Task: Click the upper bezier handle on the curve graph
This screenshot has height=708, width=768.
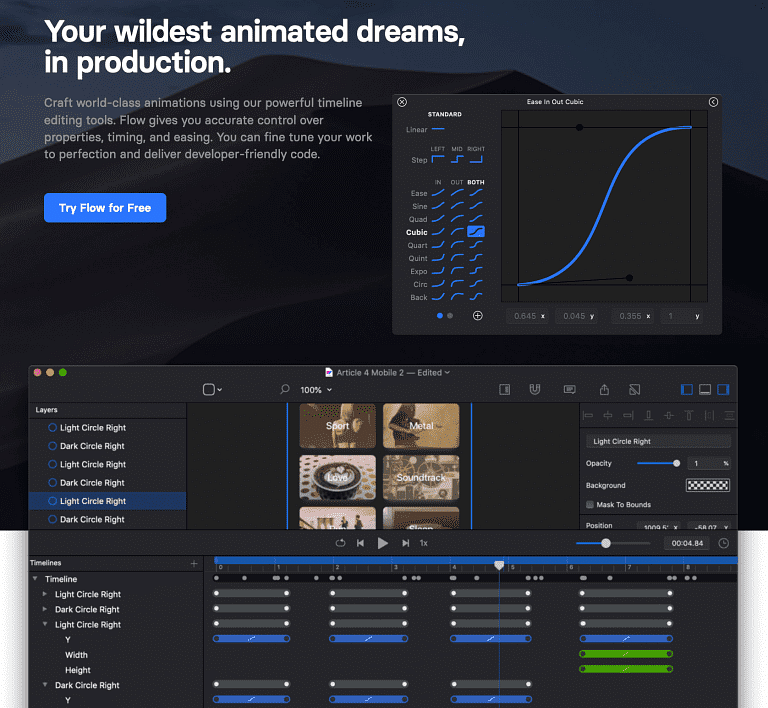Action: coord(579,127)
